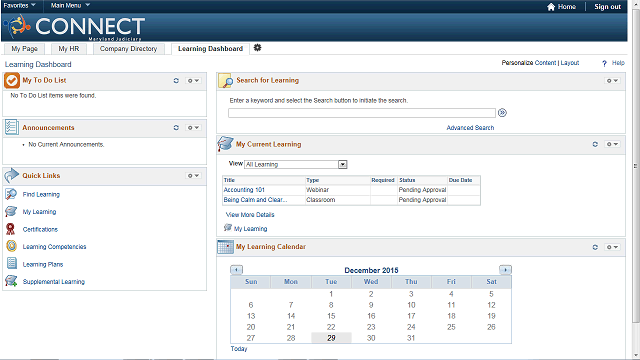Screen dimensions: 640x360
Task: Refresh the Announcements pagelet
Action: pos(176,128)
